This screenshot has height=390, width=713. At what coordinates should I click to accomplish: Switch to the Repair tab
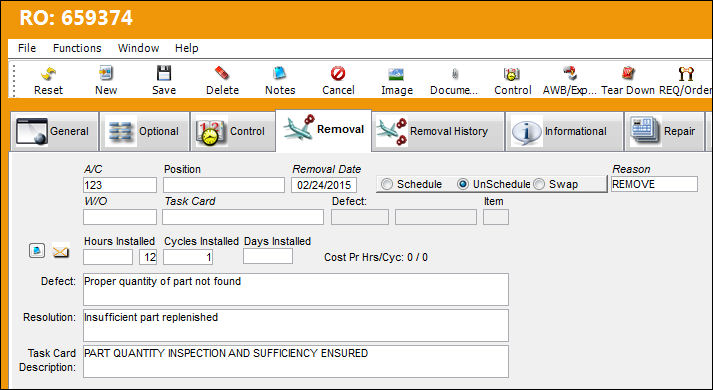coord(664,131)
